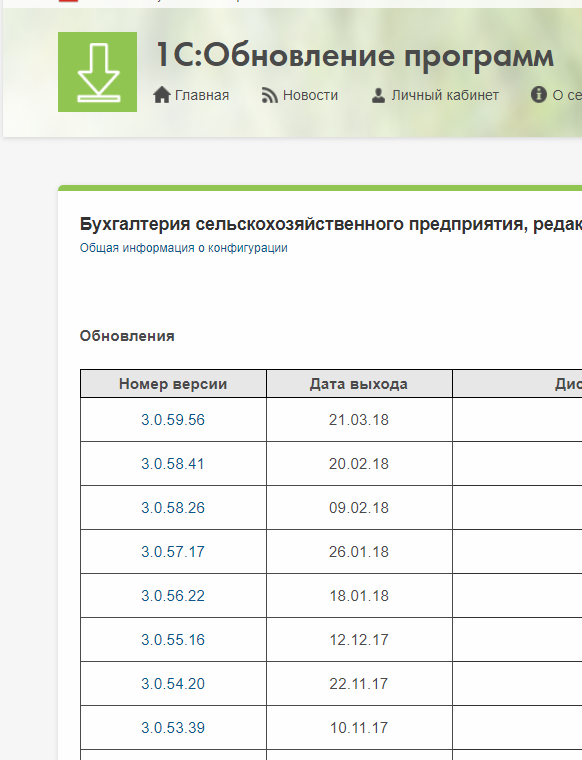Click the Номер версии column header
Screen dimensions: 582x760
coord(173,384)
